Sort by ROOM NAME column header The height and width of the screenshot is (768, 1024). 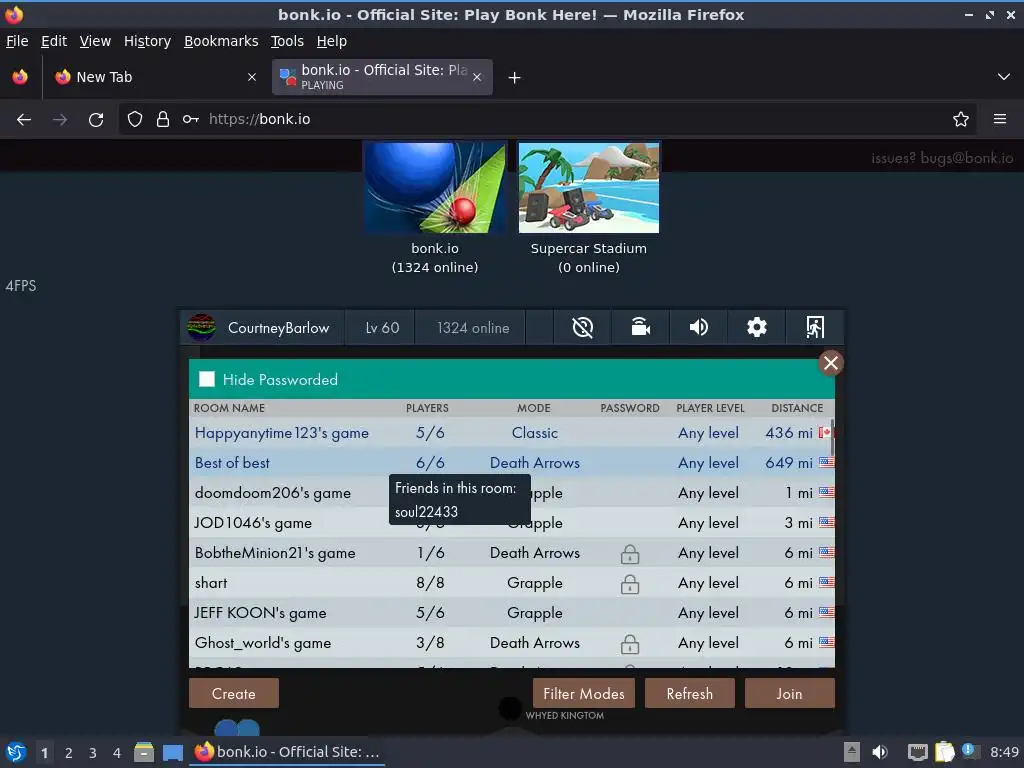229,408
